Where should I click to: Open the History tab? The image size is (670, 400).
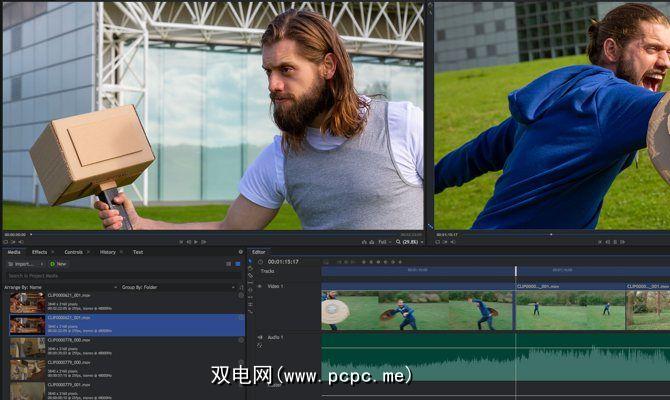point(108,252)
